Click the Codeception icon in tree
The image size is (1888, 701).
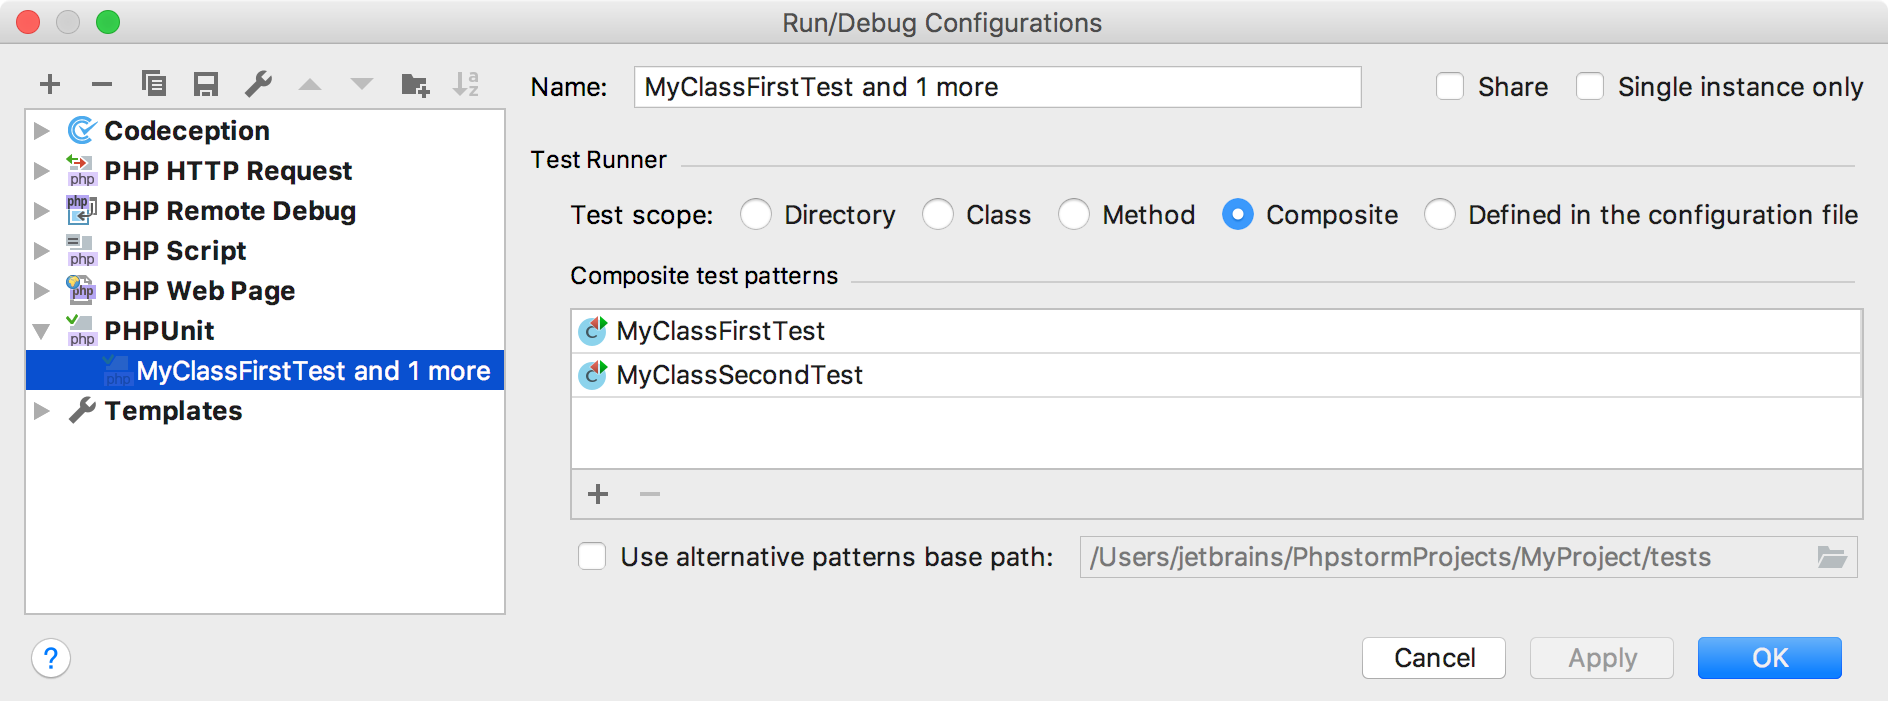pyautogui.click(x=81, y=130)
